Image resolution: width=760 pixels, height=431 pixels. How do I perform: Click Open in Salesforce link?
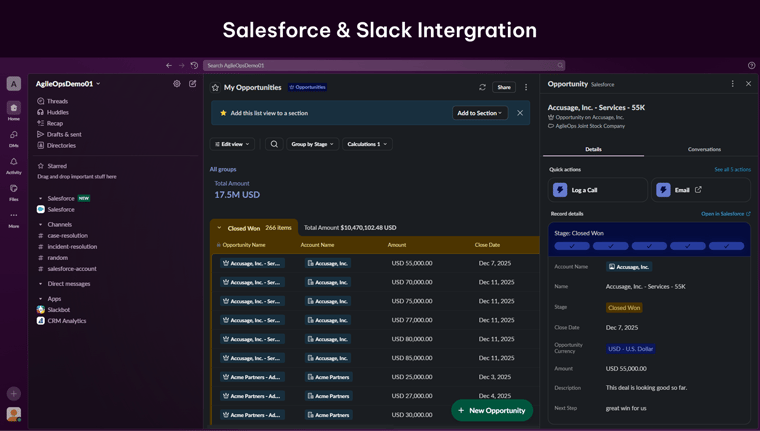coord(726,214)
